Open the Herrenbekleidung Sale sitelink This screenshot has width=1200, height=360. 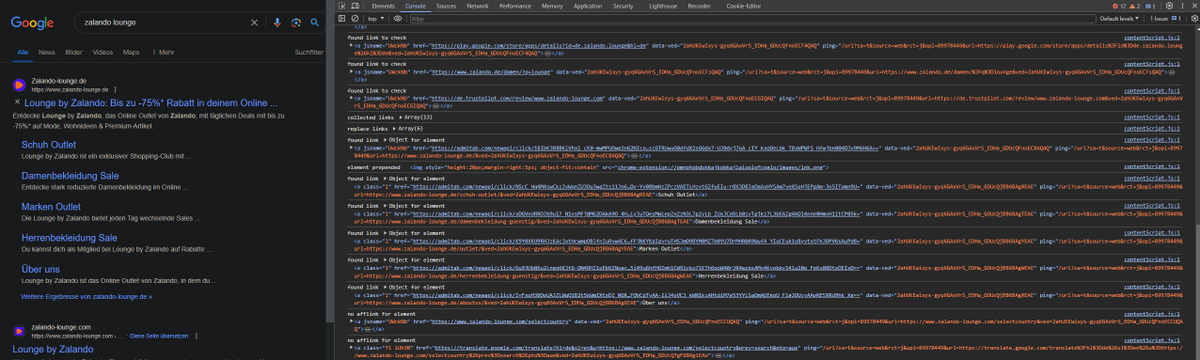tap(69, 237)
